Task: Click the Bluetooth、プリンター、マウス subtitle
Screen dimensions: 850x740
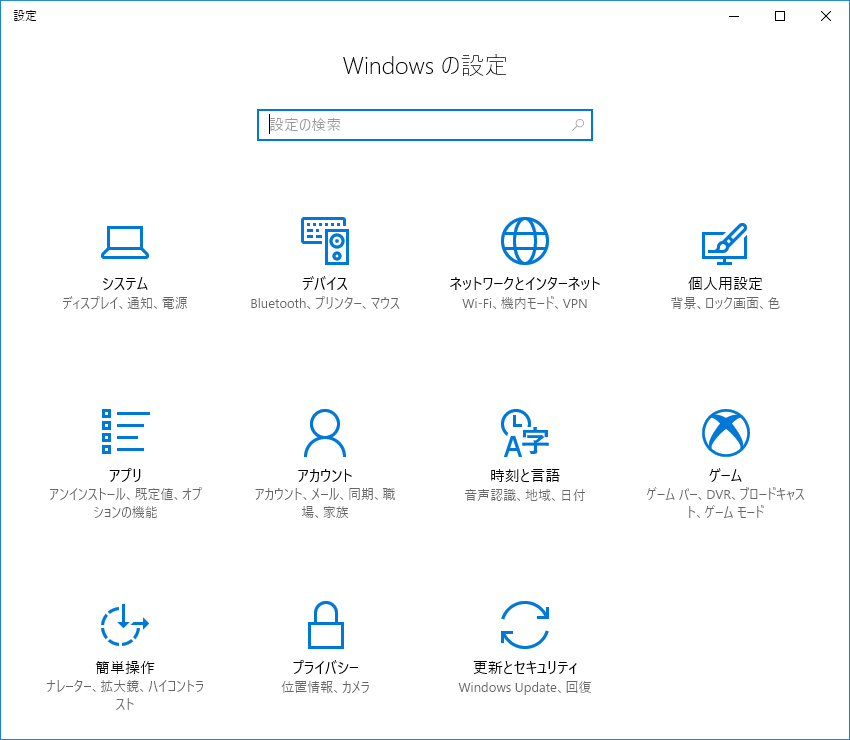Action: (325, 303)
